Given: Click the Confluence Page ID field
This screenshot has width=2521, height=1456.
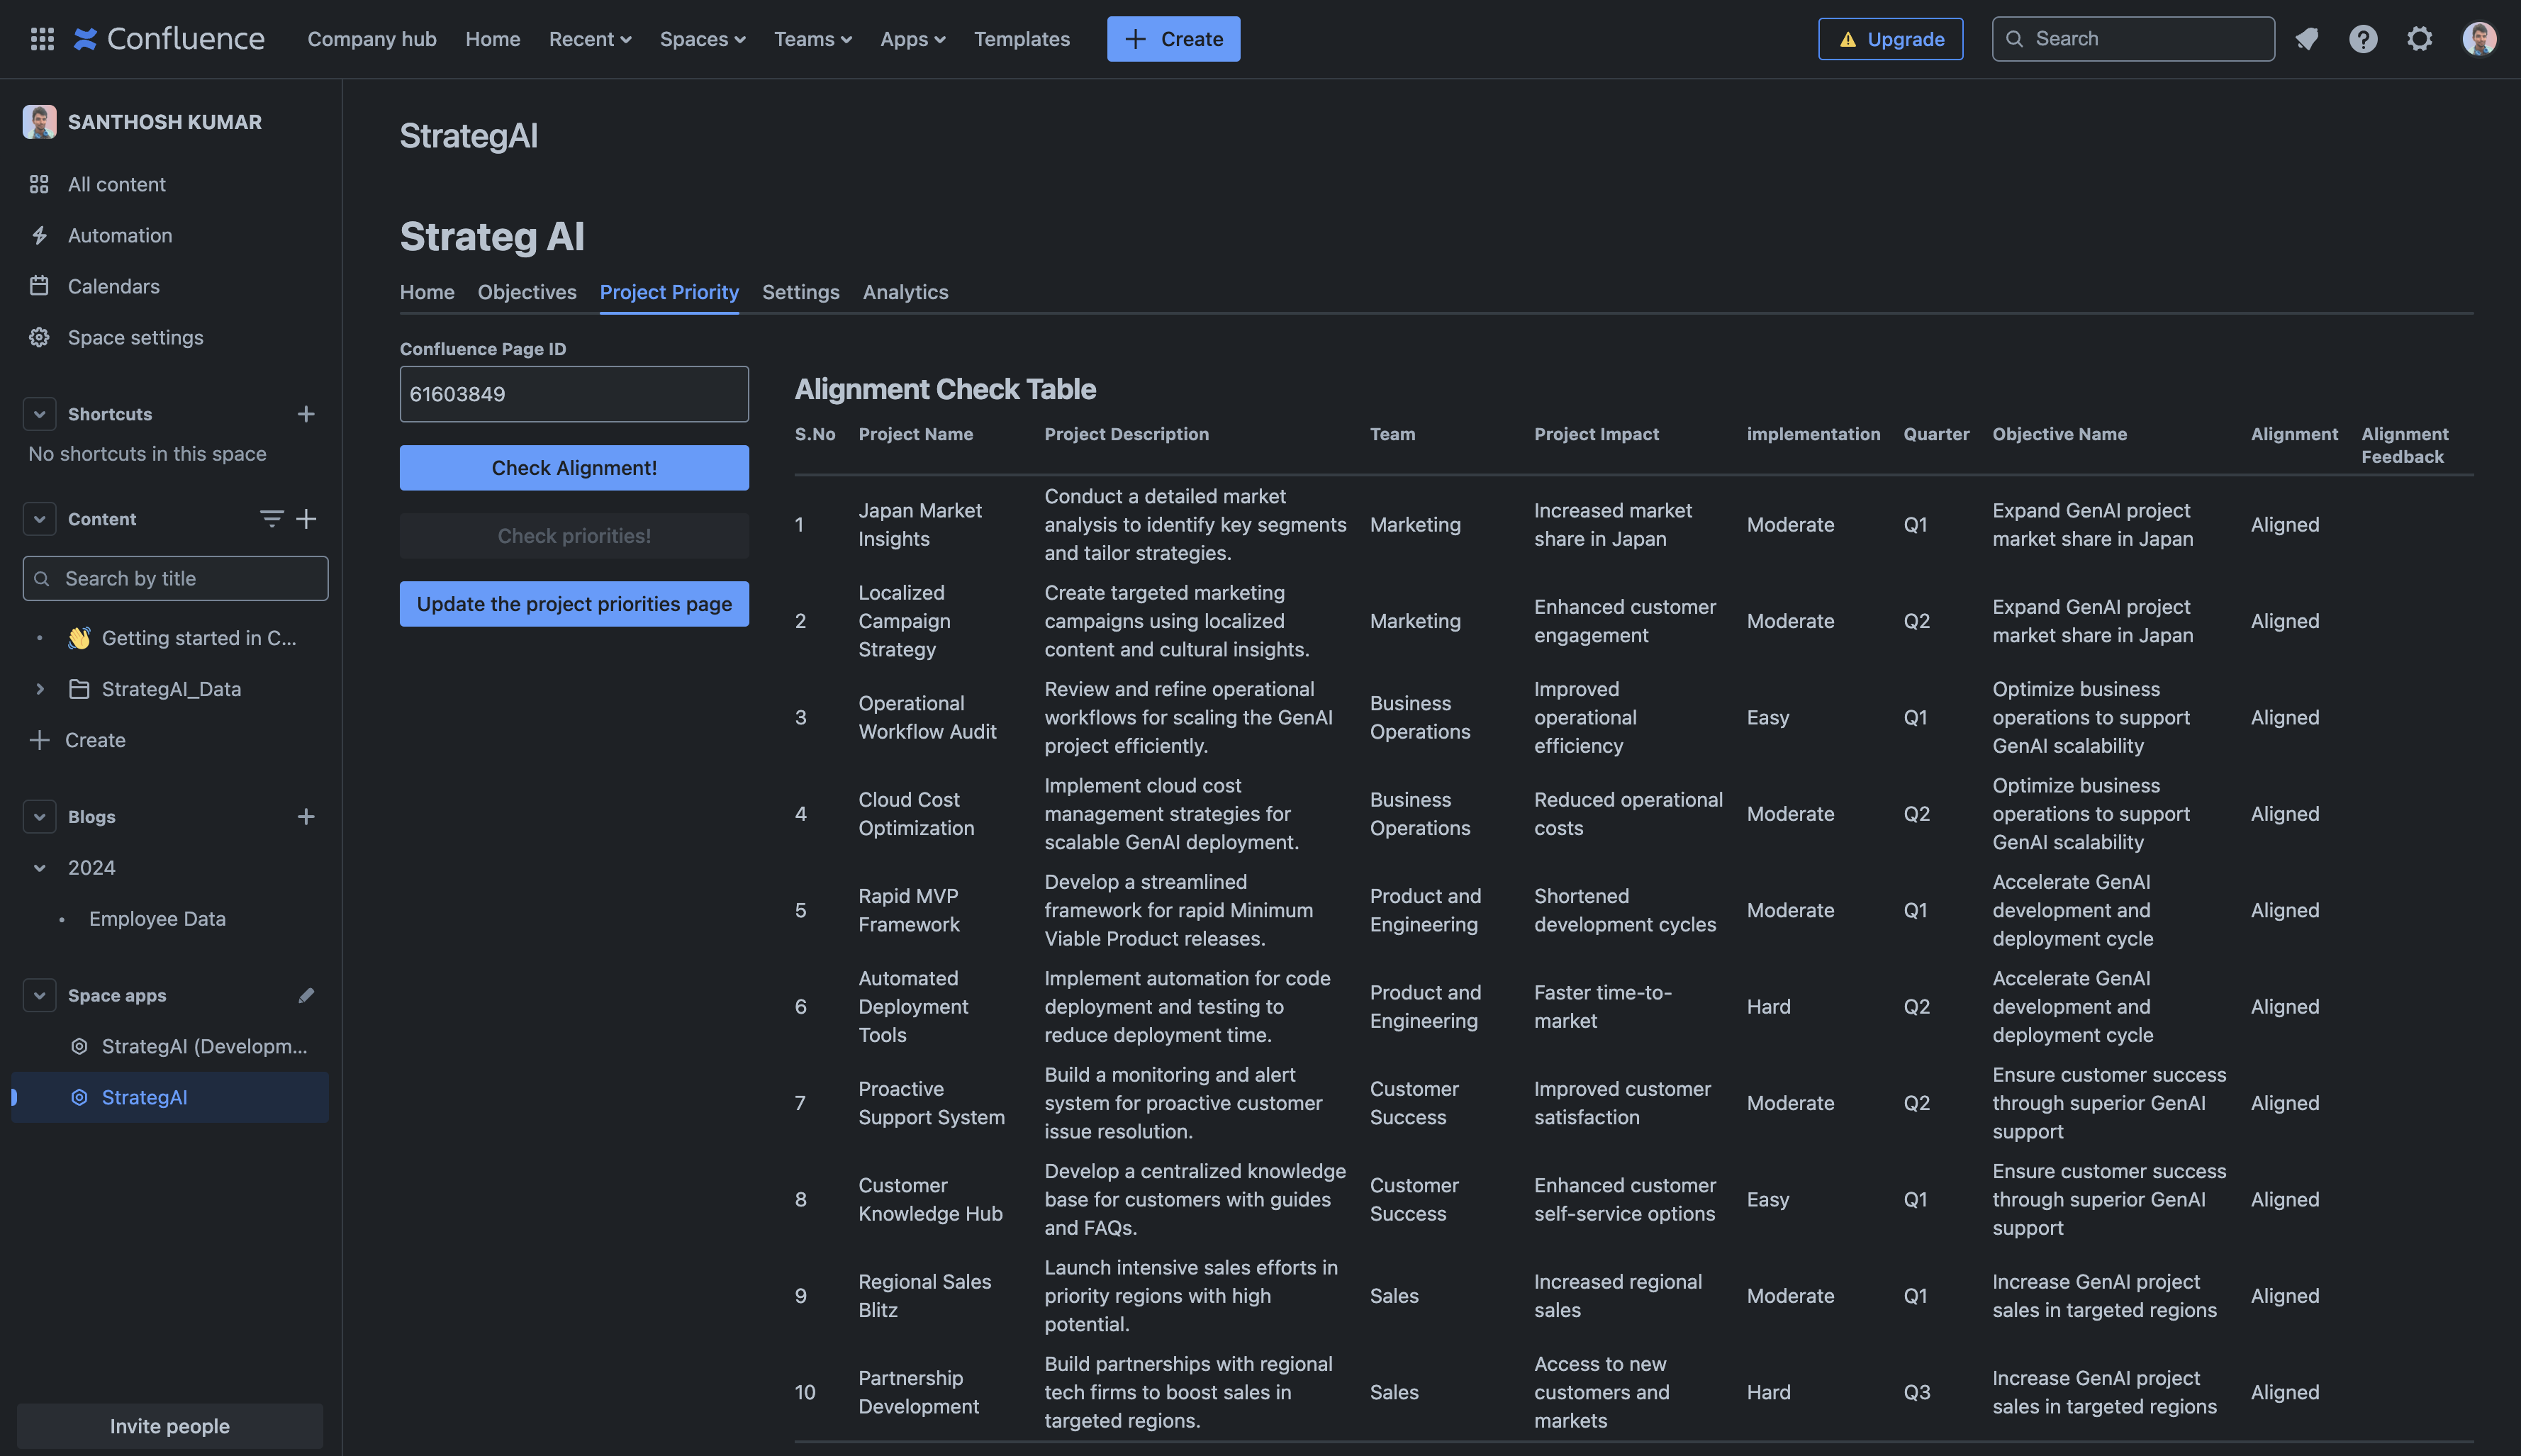Looking at the screenshot, I should (574, 394).
